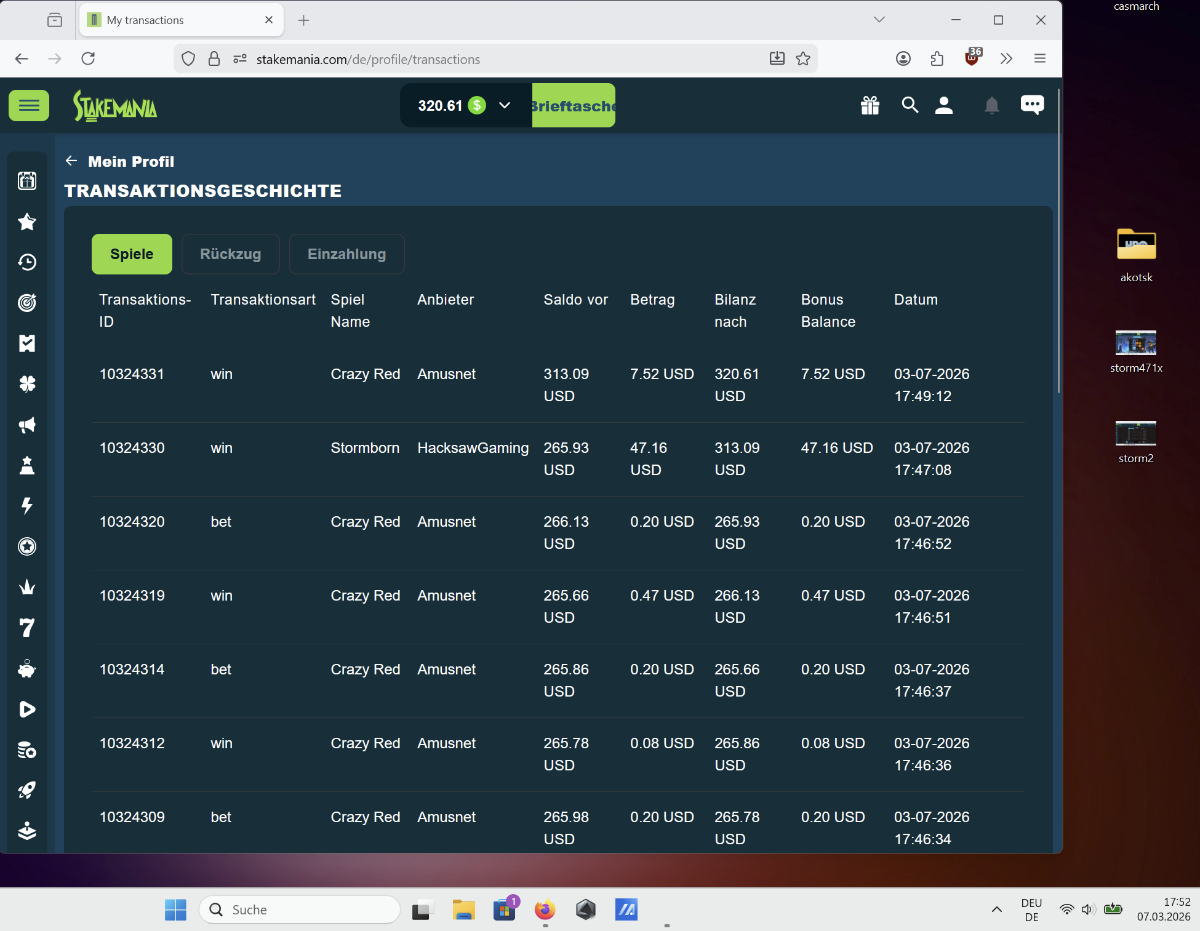Click the star favorites icon in sidebar

(27, 222)
